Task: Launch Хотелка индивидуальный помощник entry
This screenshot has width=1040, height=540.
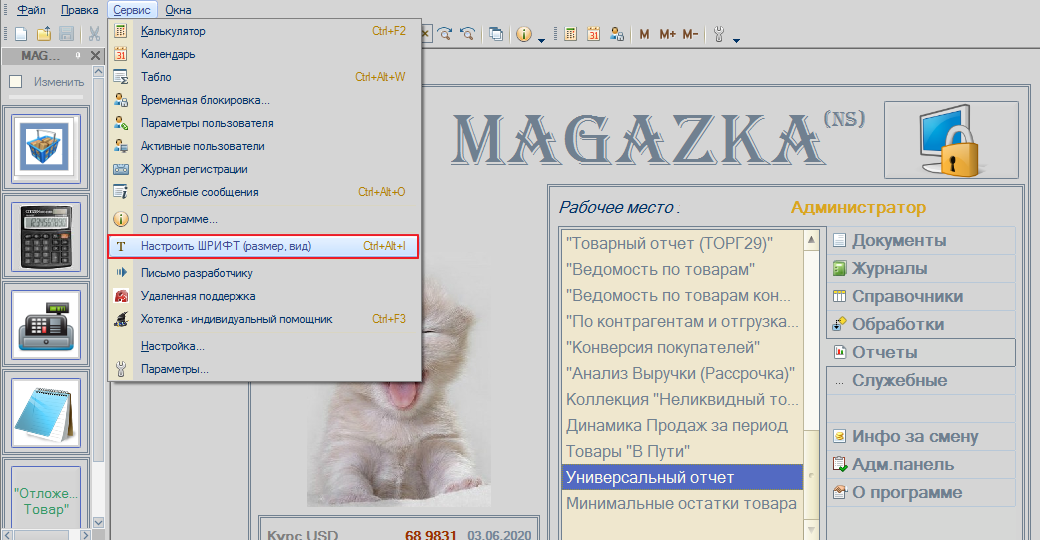Action: [x=264, y=319]
